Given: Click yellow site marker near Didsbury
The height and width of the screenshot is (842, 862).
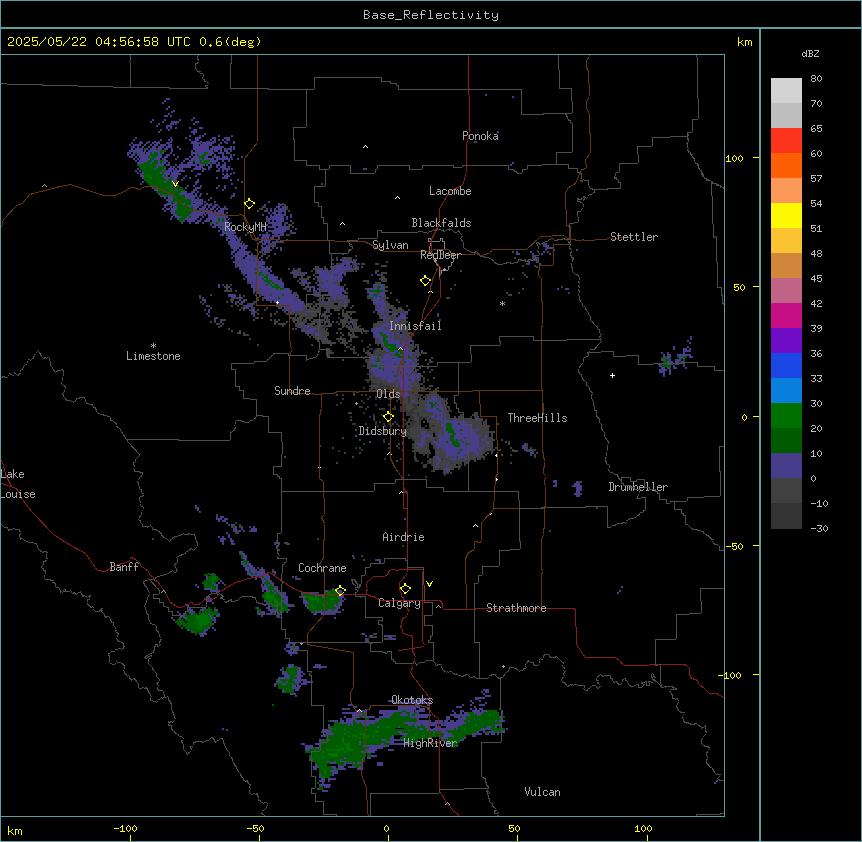Looking at the screenshot, I should pos(388,417).
